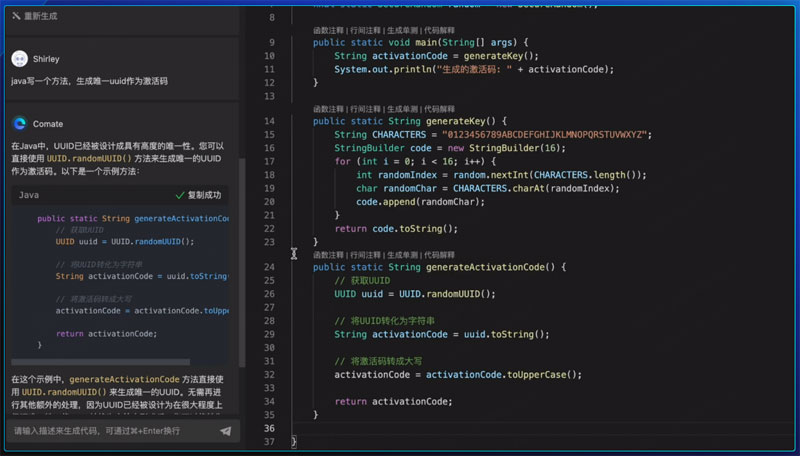Click 函数注释 above the generateKey method

tap(328, 108)
